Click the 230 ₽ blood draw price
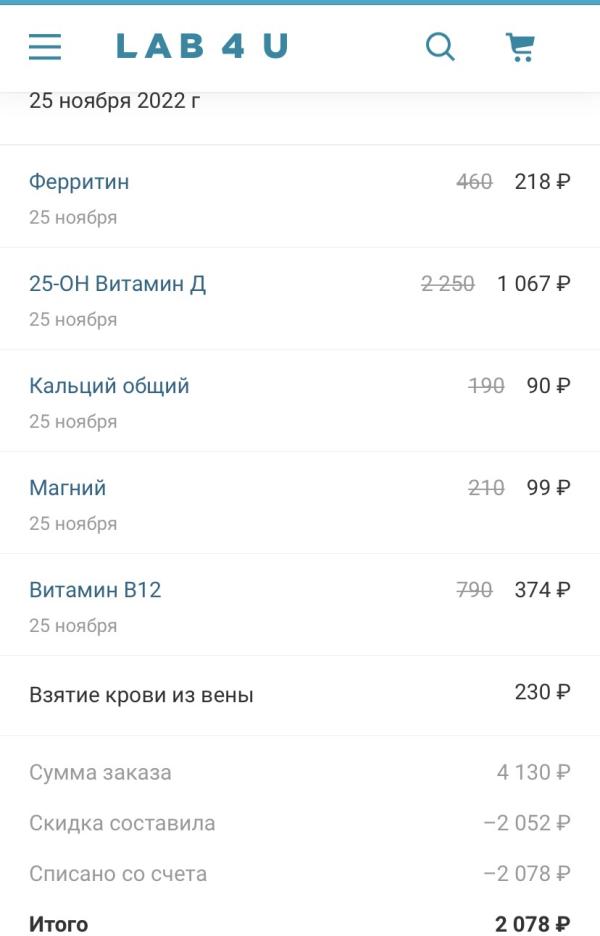Screen dimensions: 600x936 click(542, 692)
